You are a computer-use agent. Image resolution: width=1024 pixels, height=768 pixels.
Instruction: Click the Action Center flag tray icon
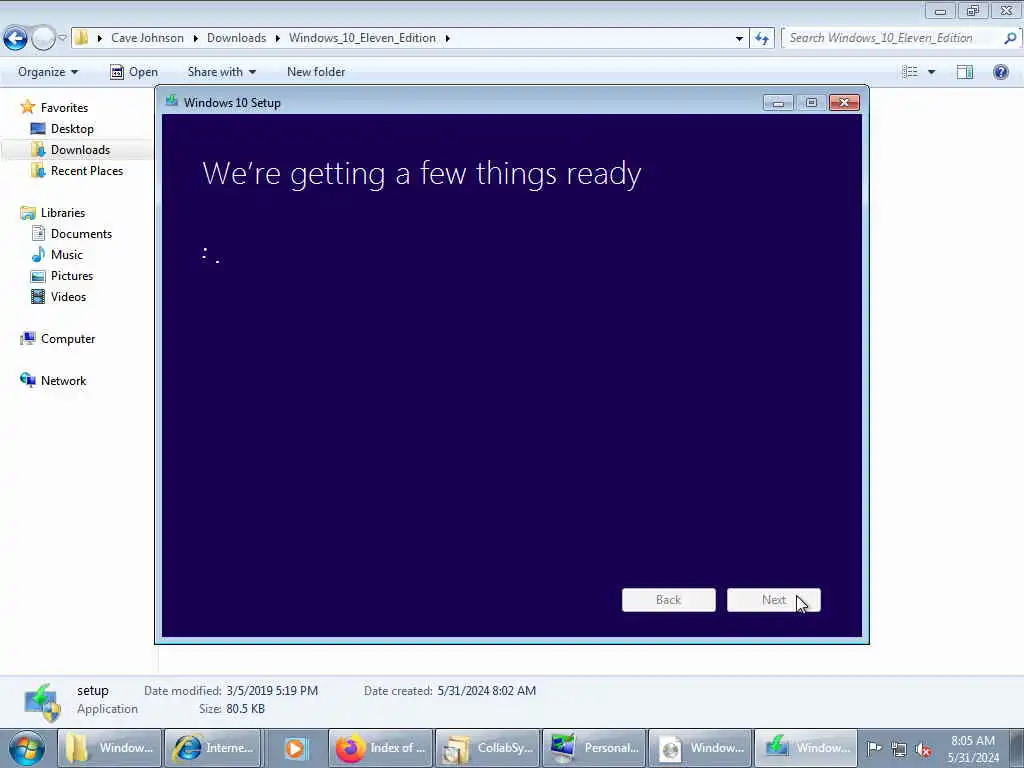pos(874,748)
